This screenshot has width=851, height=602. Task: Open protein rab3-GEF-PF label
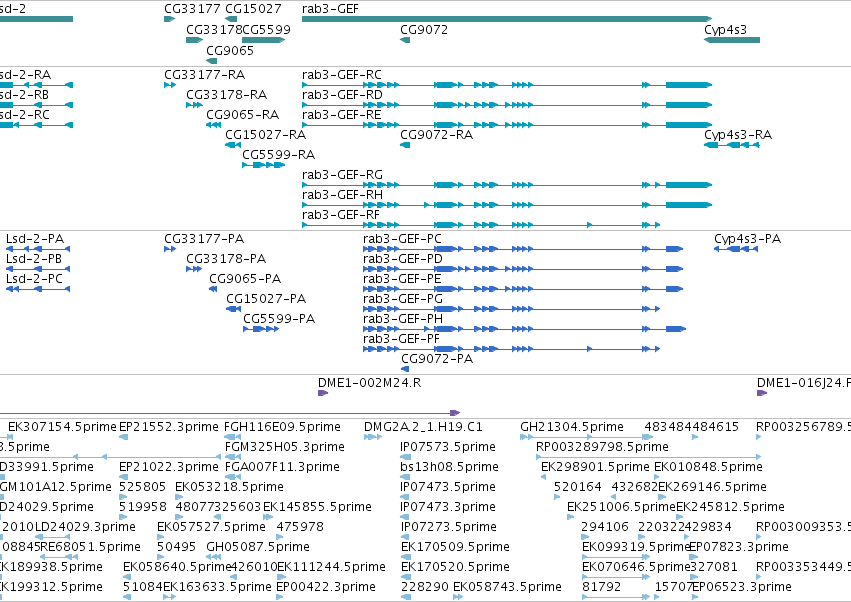point(401,338)
